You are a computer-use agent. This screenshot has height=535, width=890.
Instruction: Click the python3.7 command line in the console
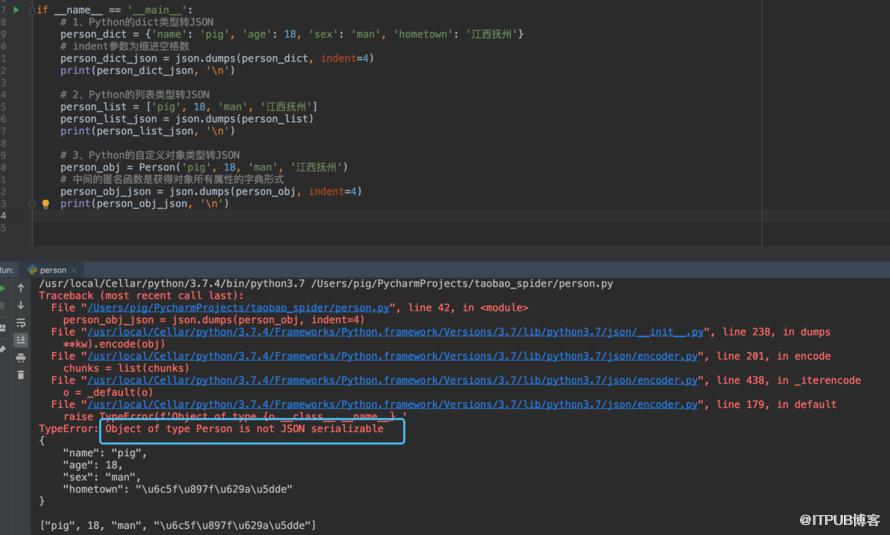(326, 284)
